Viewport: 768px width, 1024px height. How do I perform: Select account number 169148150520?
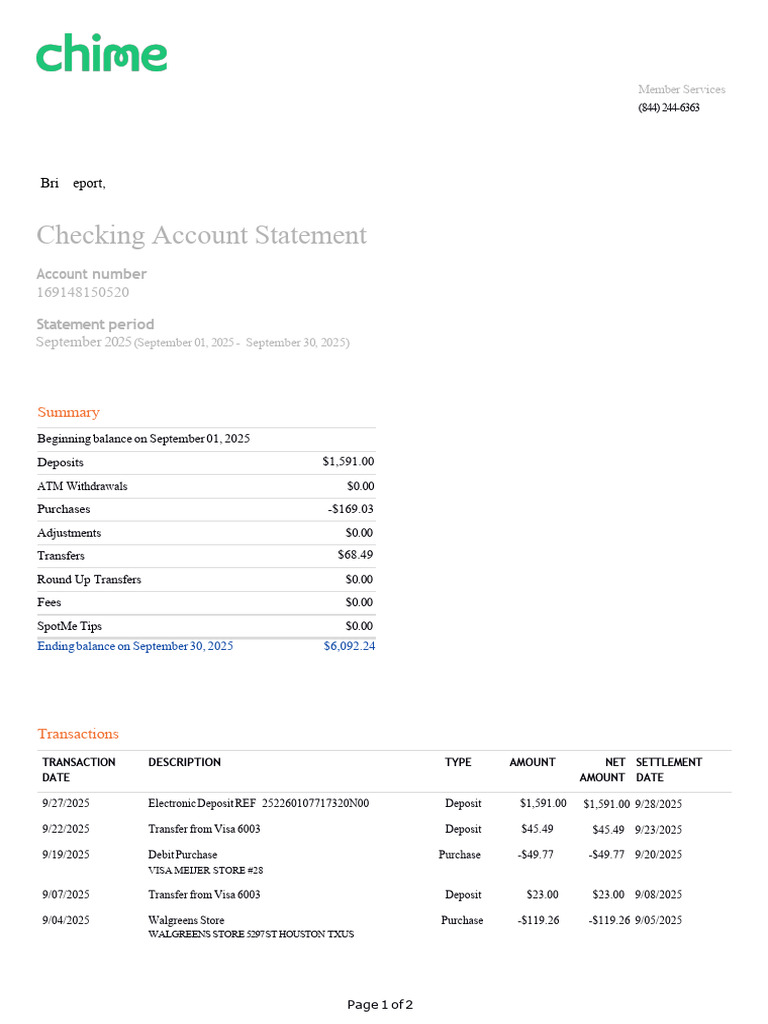point(83,292)
